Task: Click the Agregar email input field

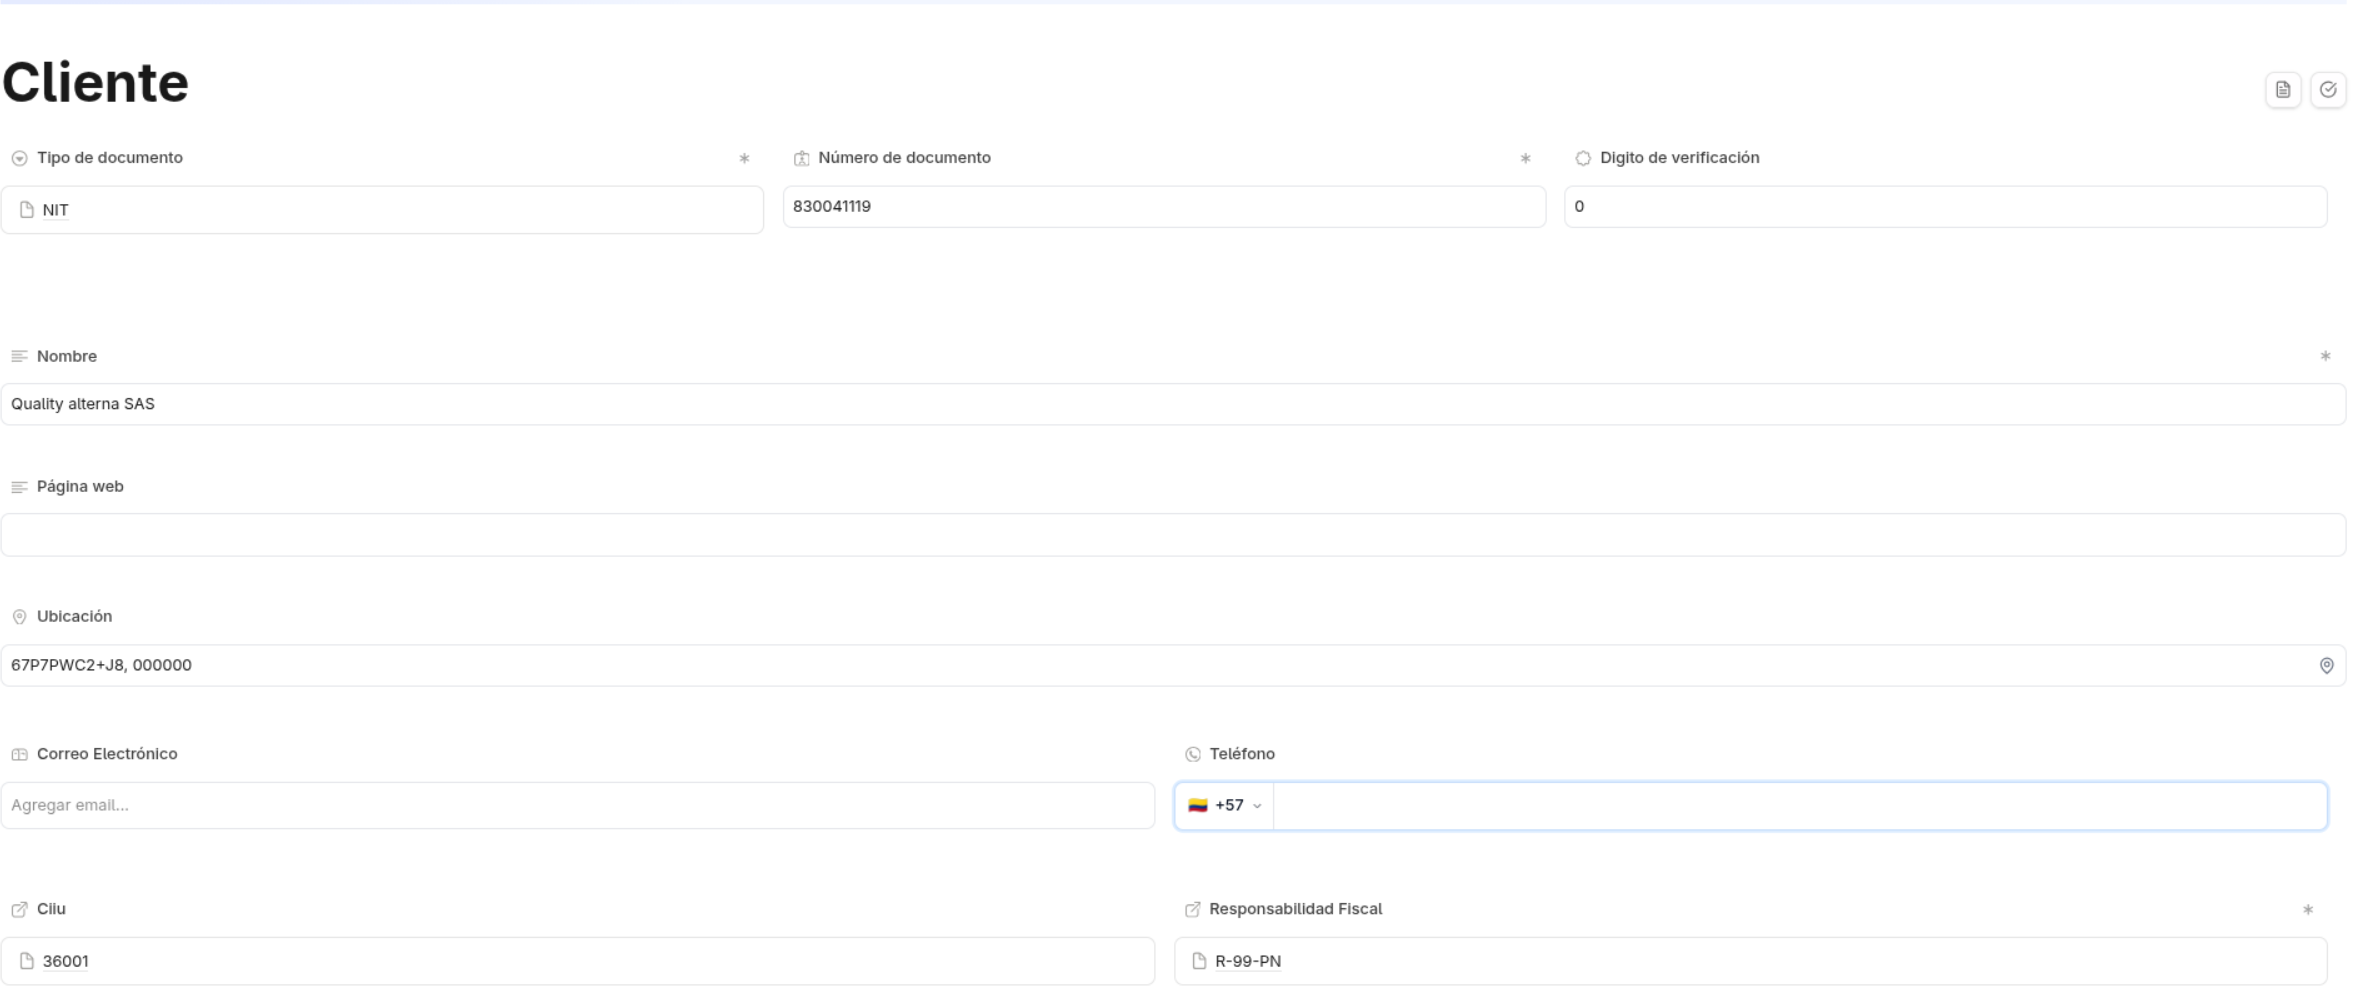Action: click(578, 806)
